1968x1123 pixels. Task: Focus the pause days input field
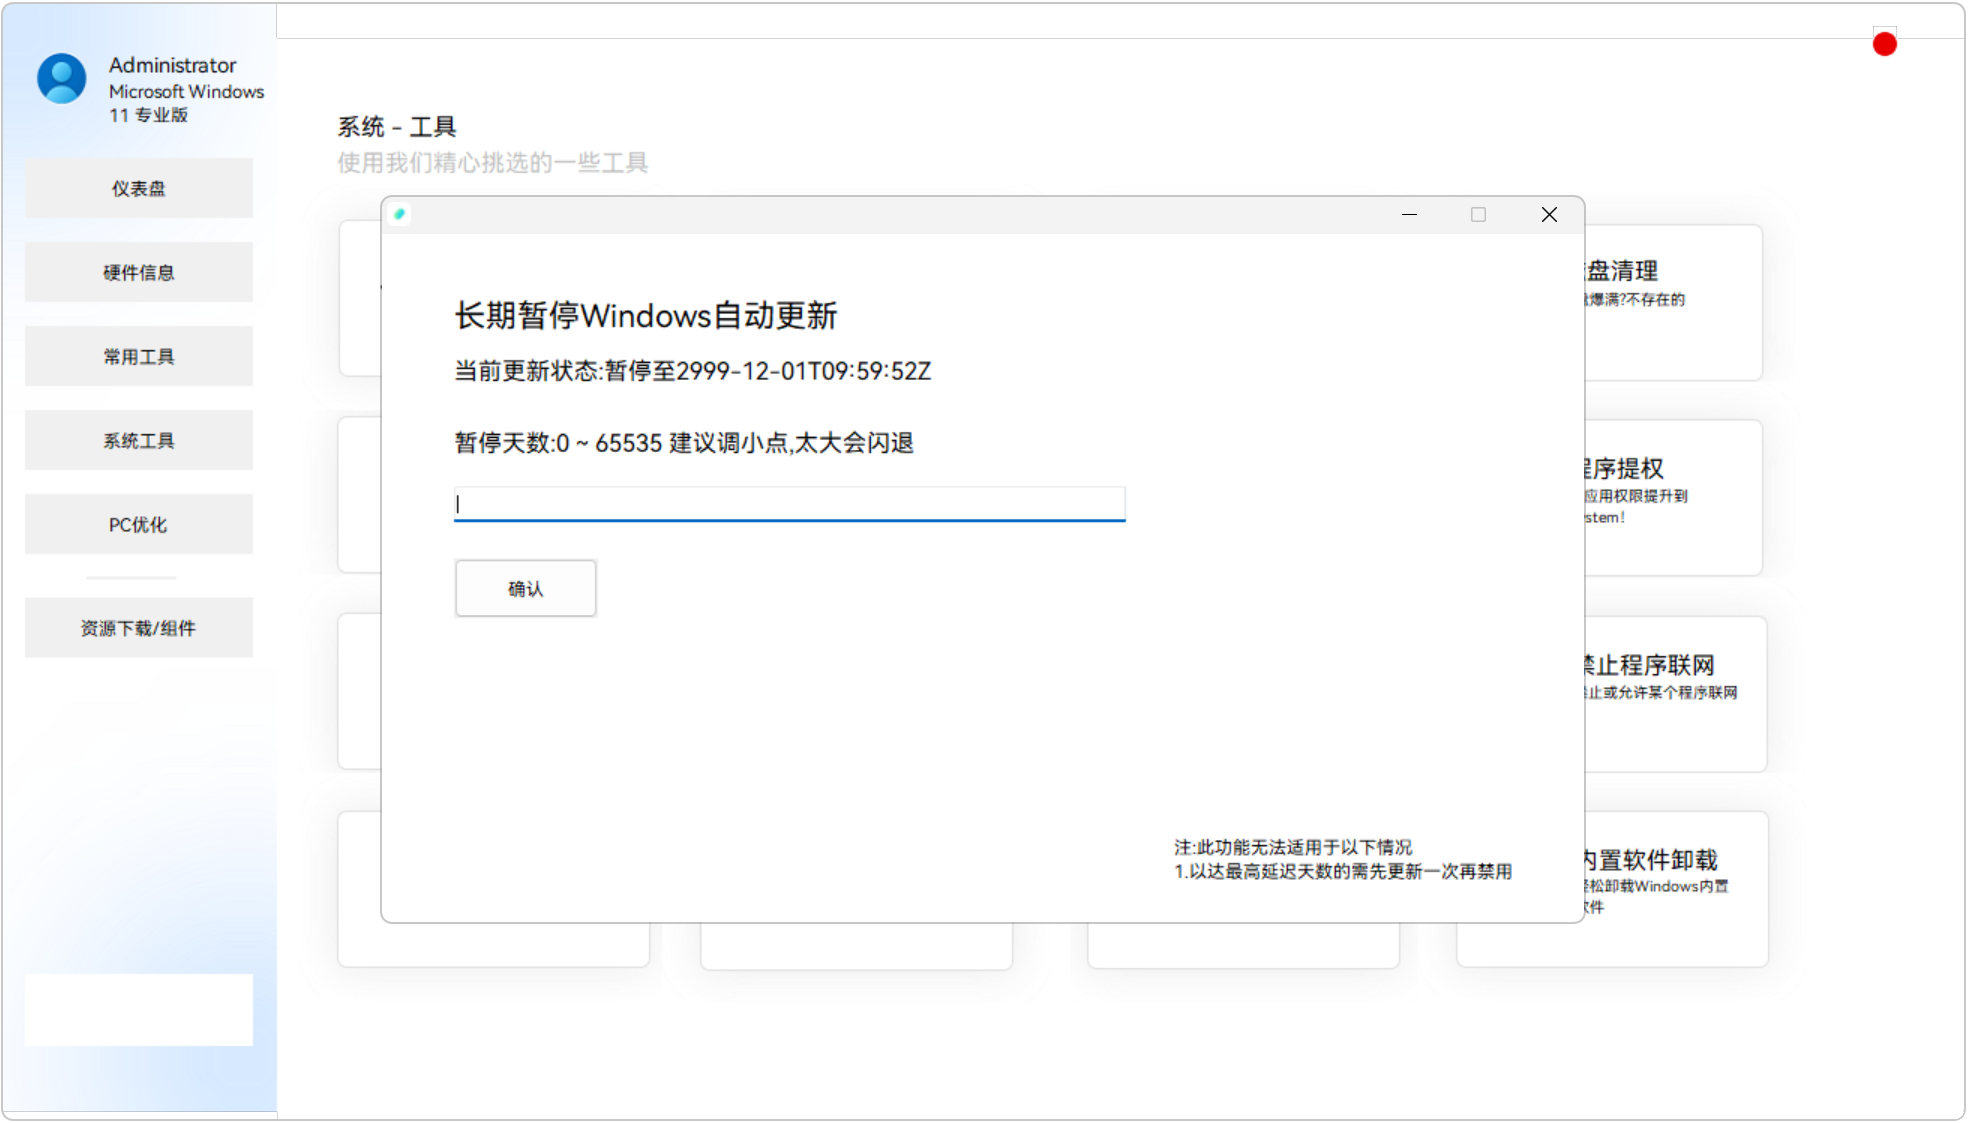[789, 504]
